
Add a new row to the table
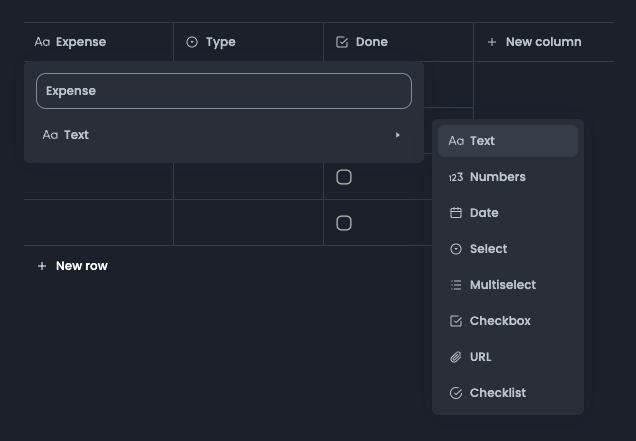(x=81, y=266)
